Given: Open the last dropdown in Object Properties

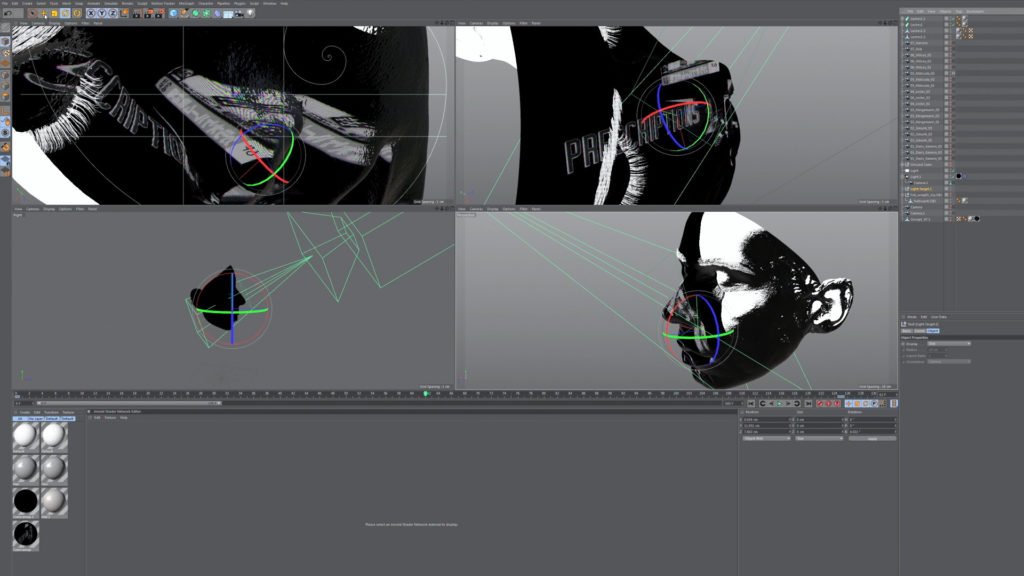Looking at the screenshot, I should click(x=949, y=361).
